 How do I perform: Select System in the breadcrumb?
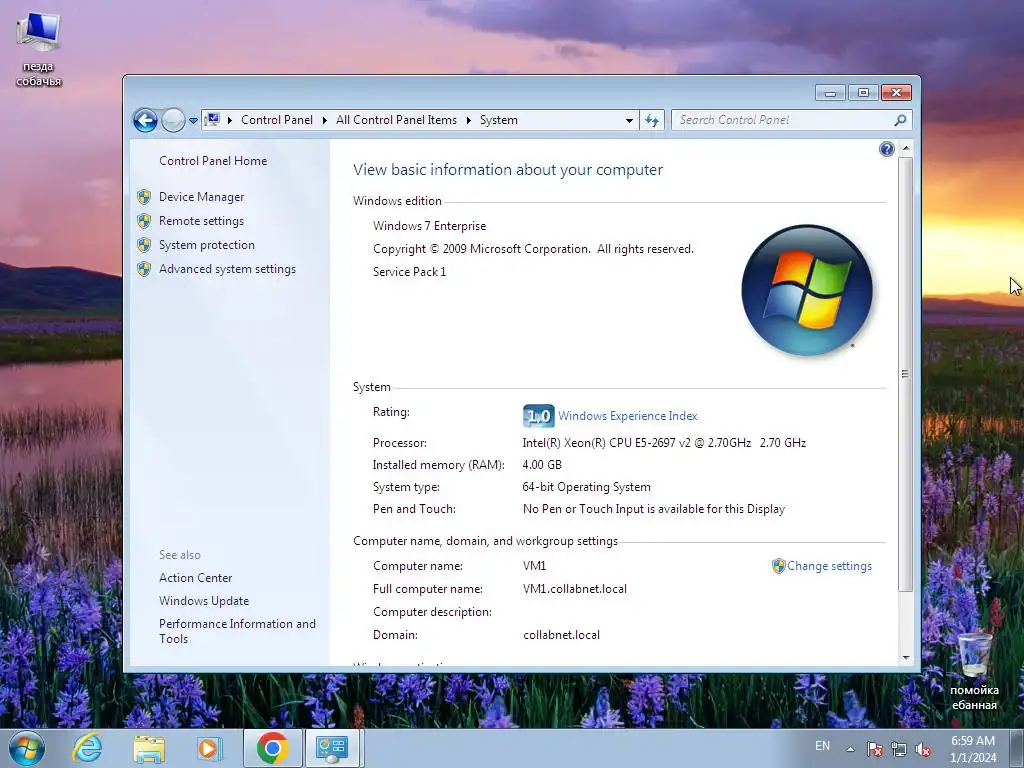pos(499,120)
